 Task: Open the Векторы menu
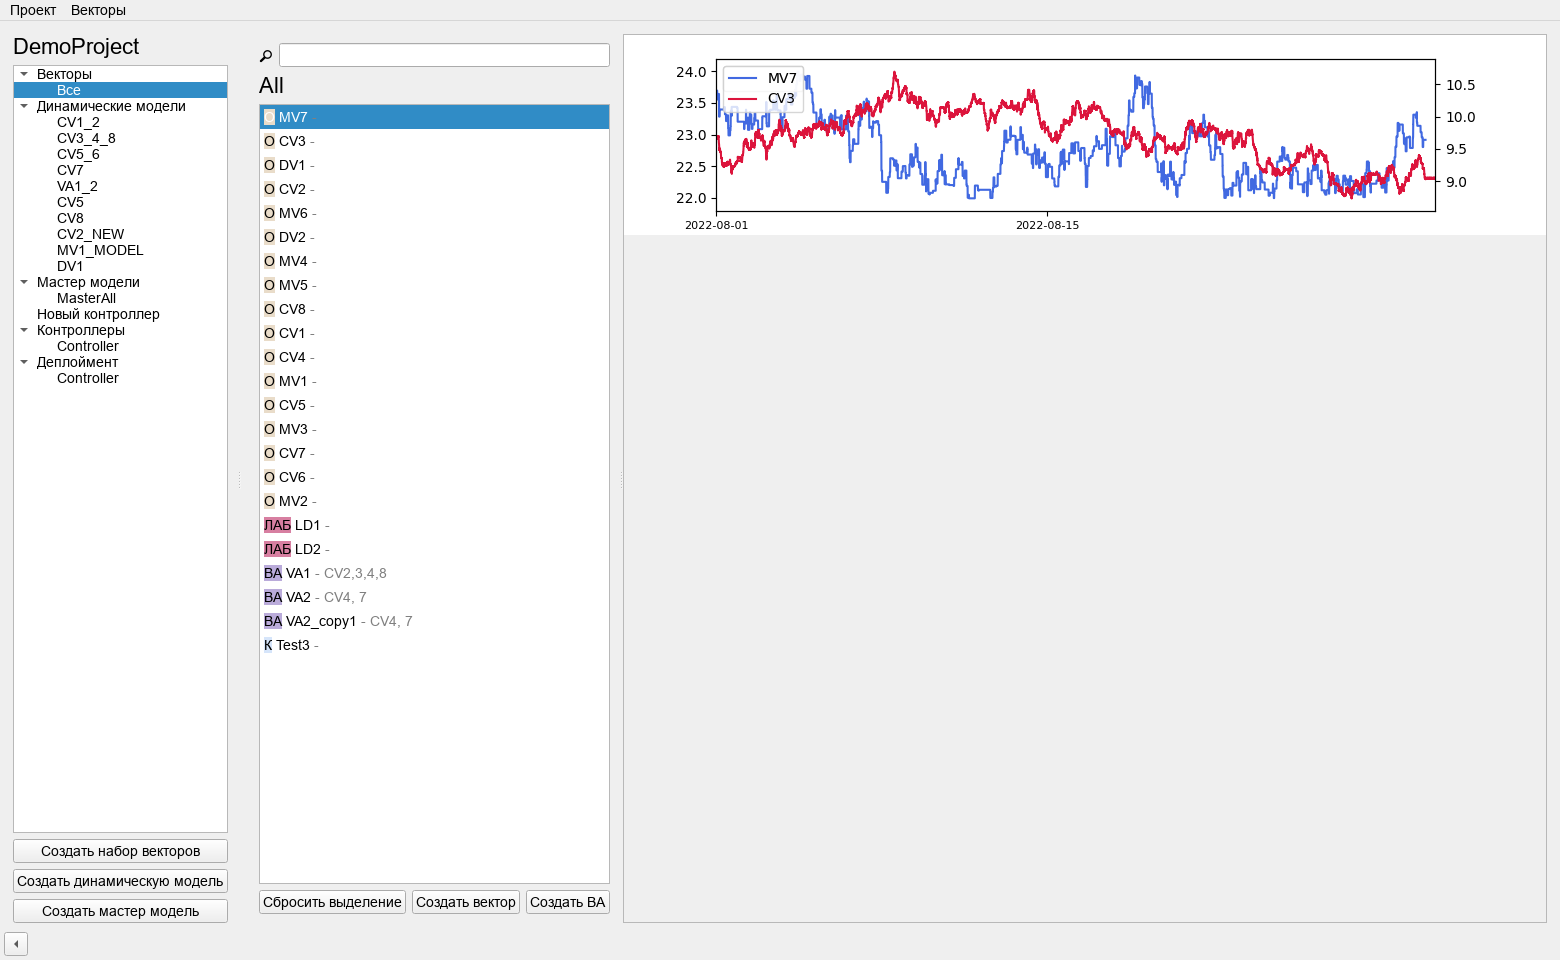pos(98,10)
